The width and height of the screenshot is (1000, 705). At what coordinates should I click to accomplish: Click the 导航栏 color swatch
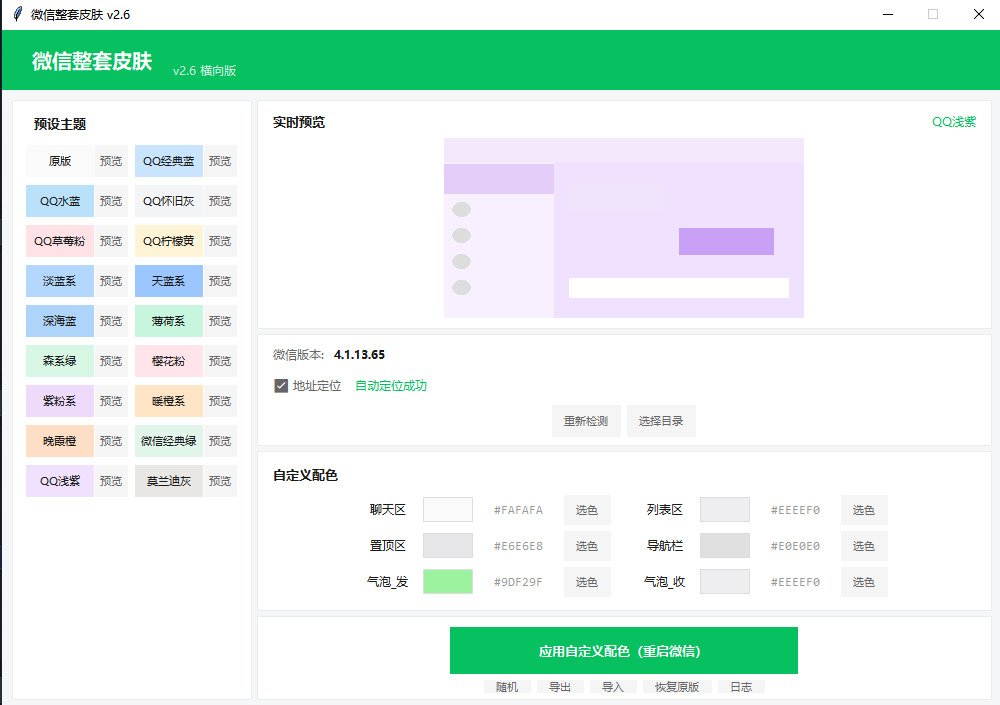[724, 545]
